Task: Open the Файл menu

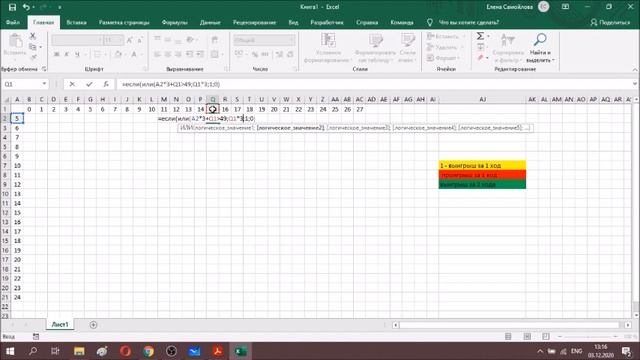Action: (x=13, y=22)
